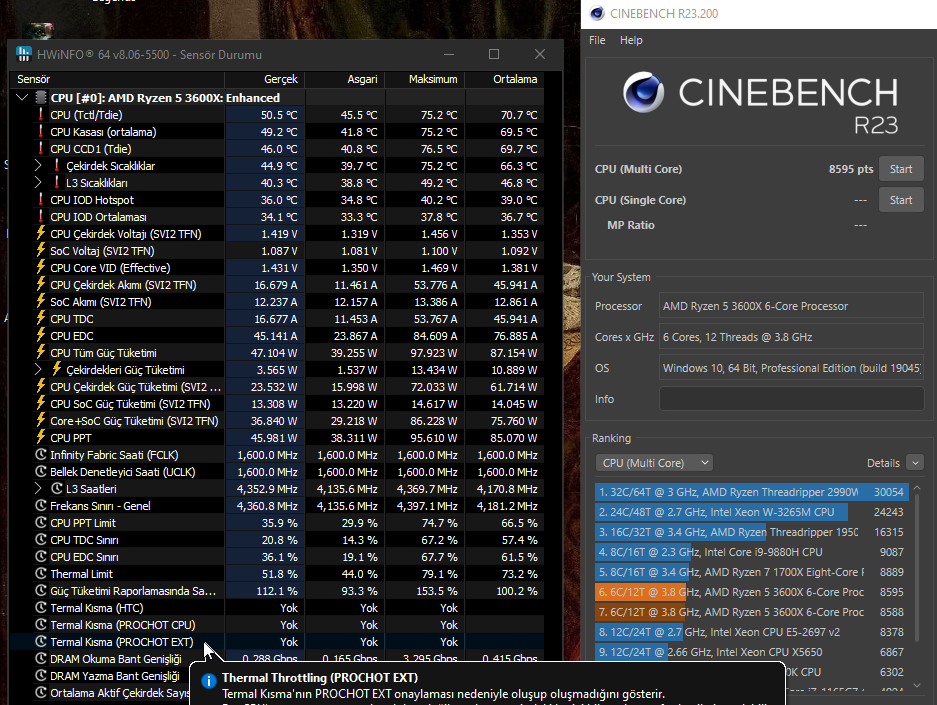Image resolution: width=937 pixels, height=705 pixels.
Task: Expand the L3 Sıcaklıkları tree row
Action: (x=38, y=182)
